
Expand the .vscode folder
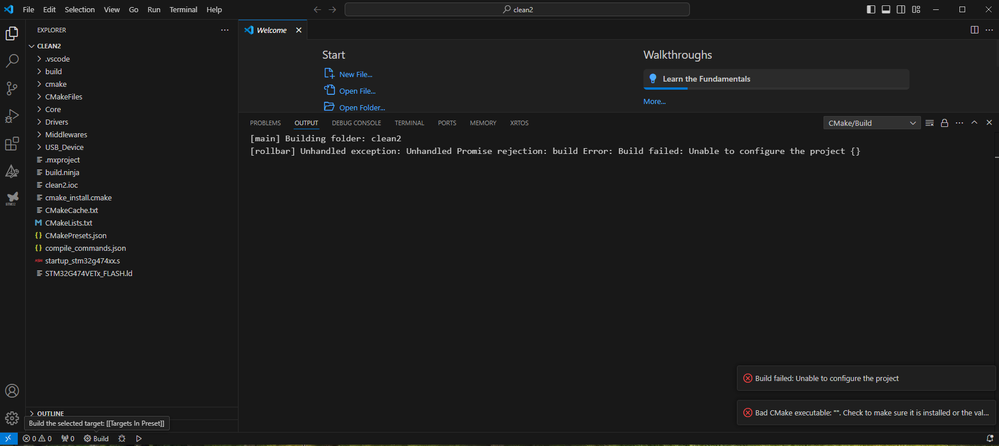131,59
